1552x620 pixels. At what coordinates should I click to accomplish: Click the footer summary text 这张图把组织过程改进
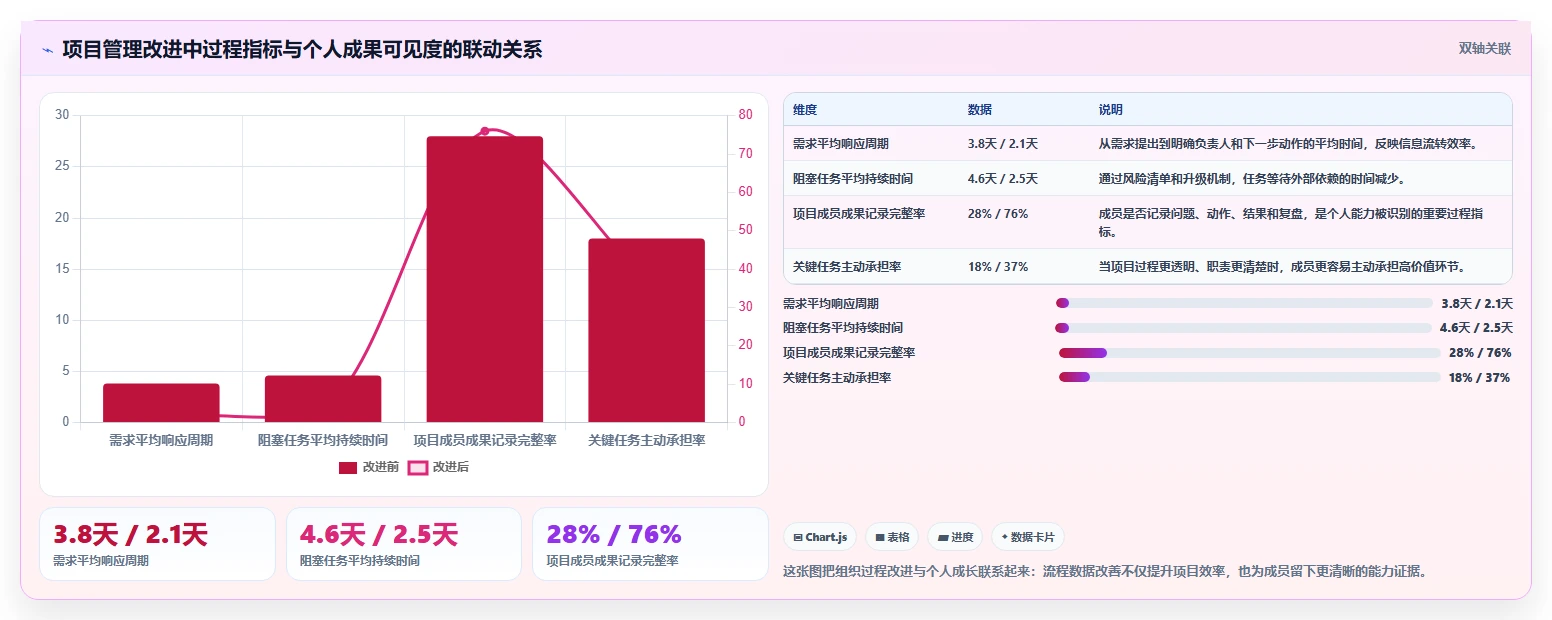click(1104, 572)
